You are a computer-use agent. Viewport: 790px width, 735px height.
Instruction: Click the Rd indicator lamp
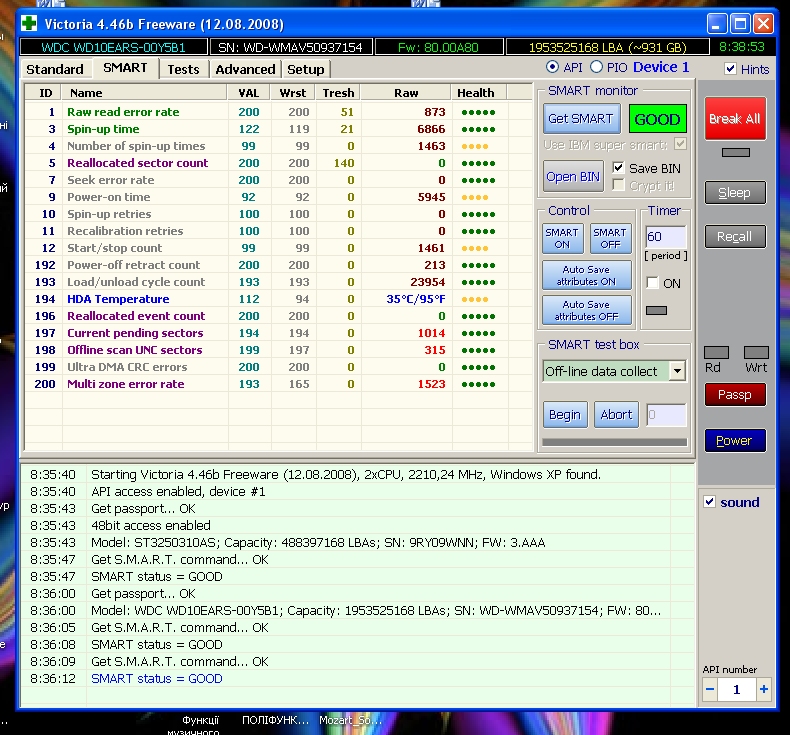(x=716, y=353)
